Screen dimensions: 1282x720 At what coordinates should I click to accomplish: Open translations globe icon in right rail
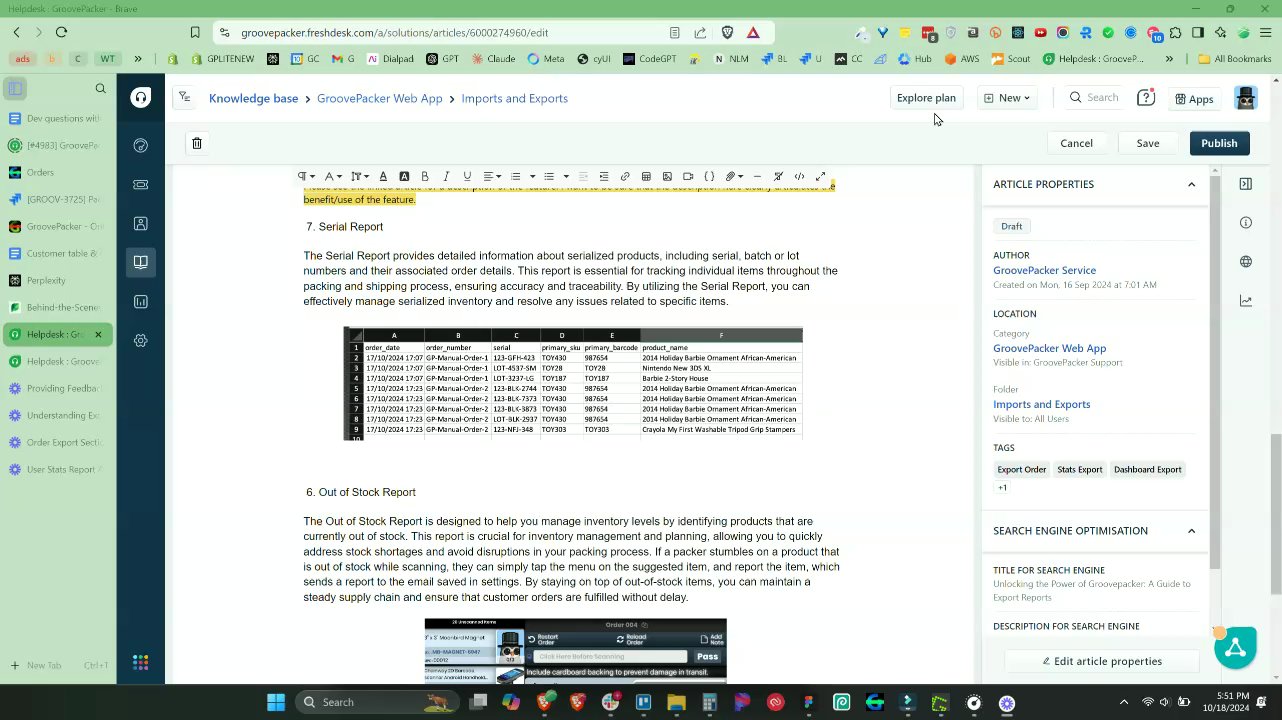pos(1245,261)
